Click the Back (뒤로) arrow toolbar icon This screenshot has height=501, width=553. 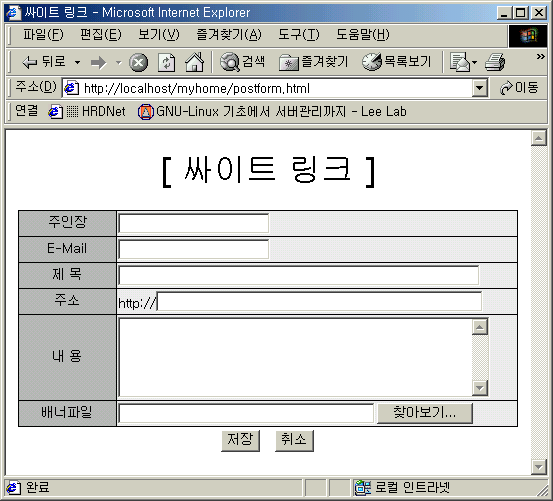30,62
